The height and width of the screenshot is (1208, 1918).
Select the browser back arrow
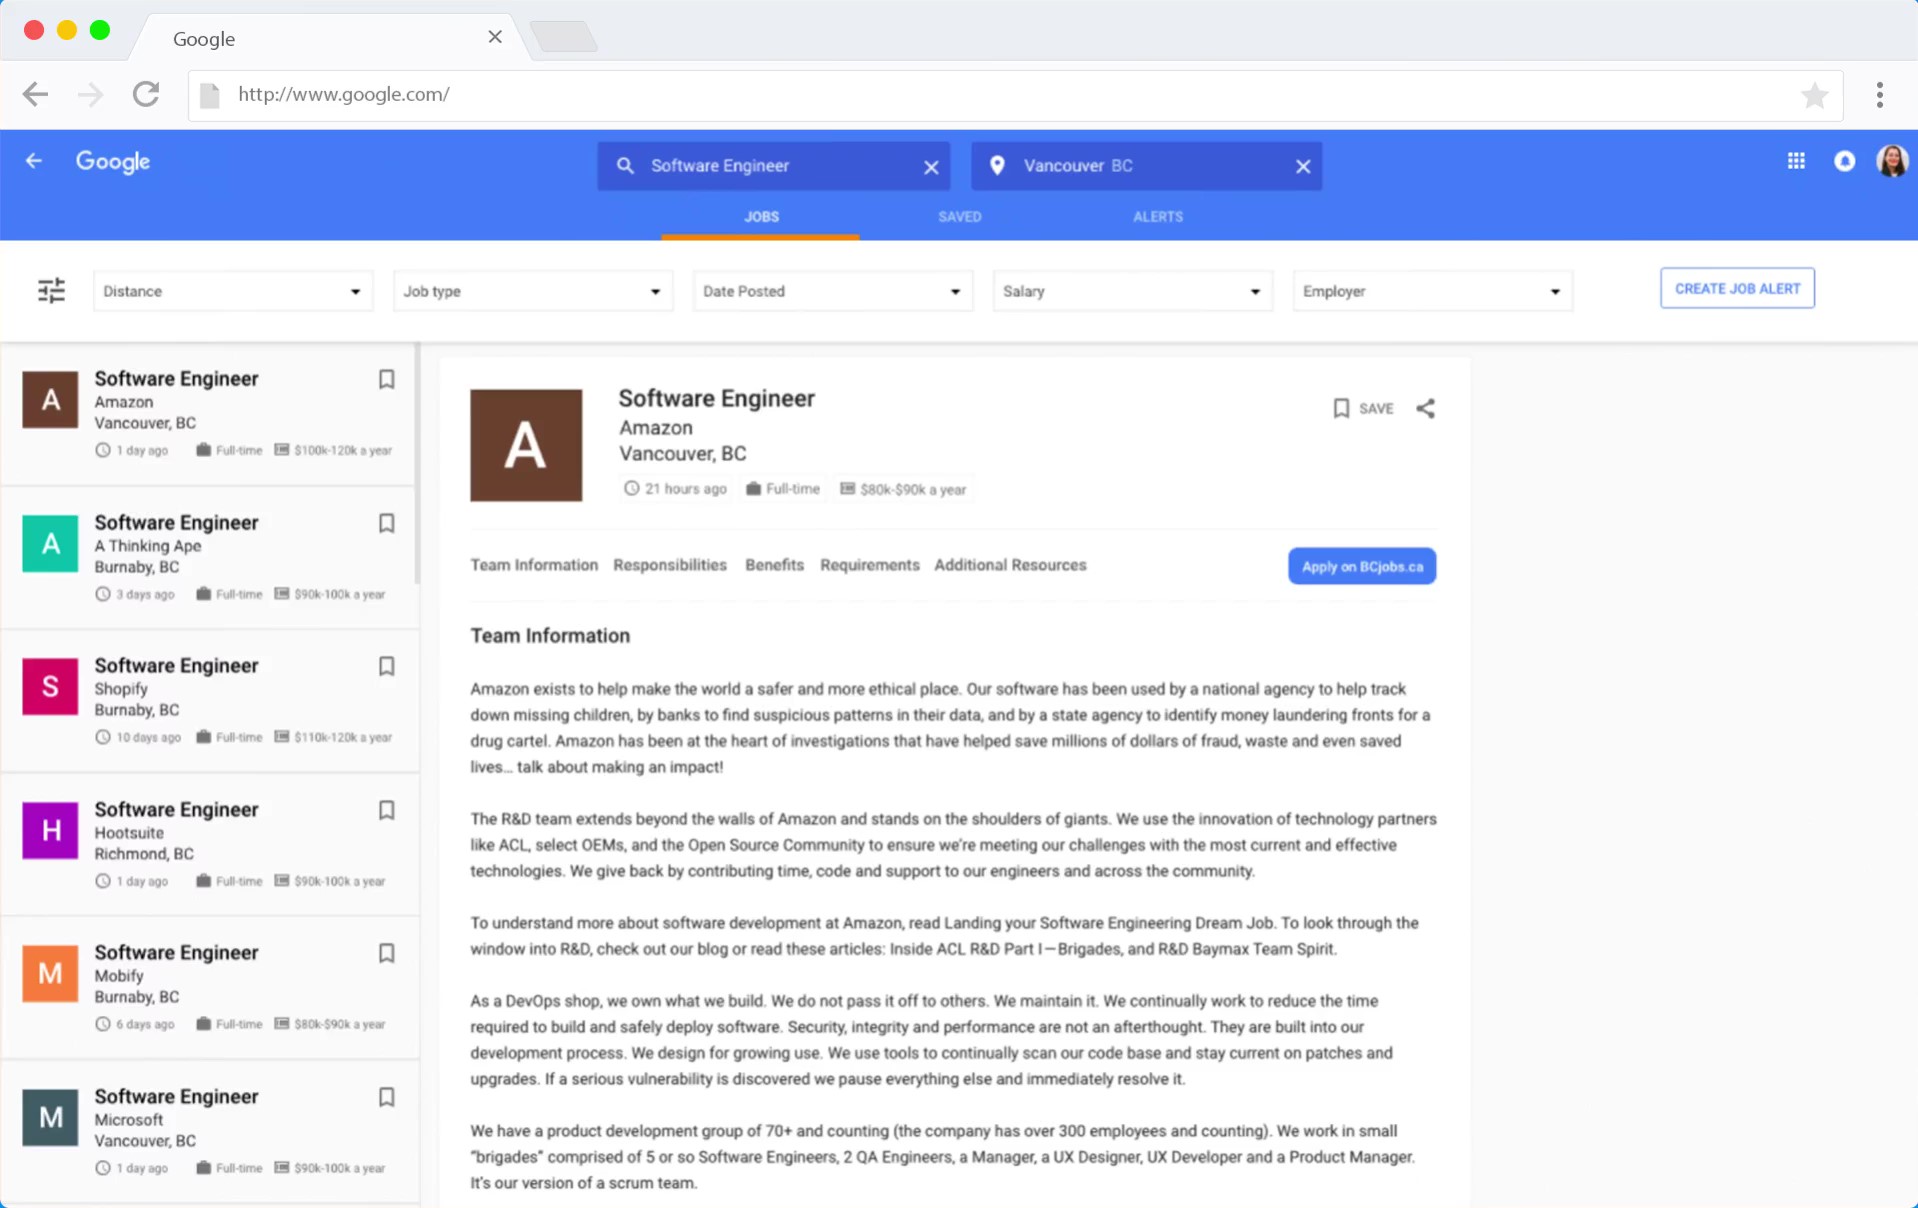coord(35,94)
